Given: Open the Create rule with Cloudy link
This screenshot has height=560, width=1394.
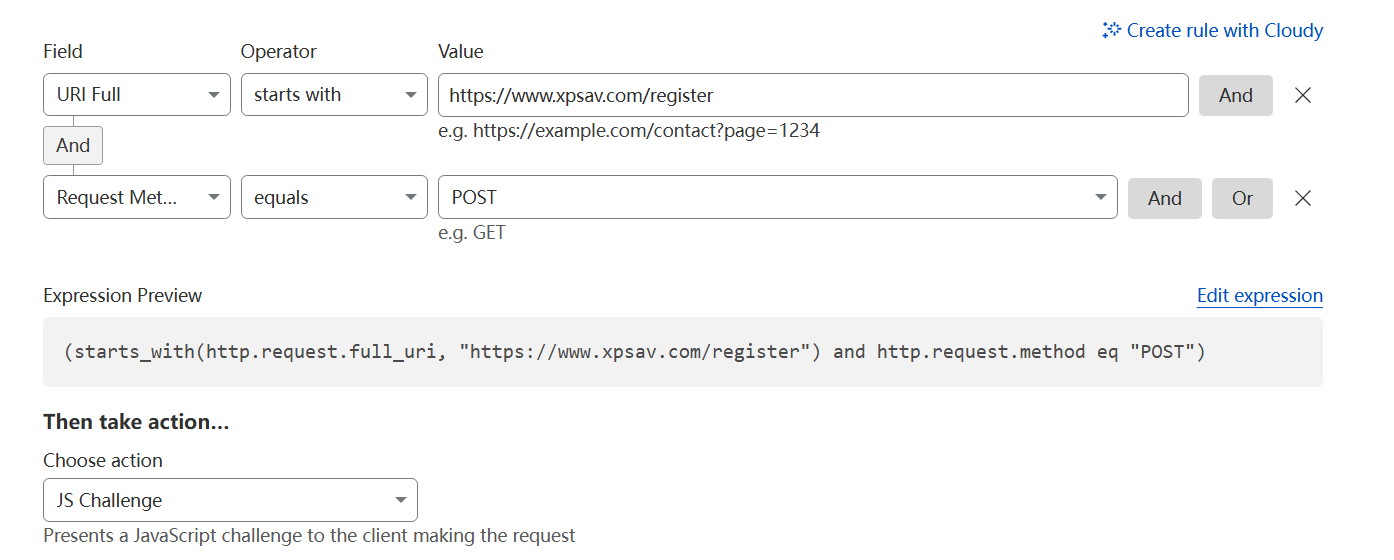Looking at the screenshot, I should pyautogui.click(x=1224, y=31).
